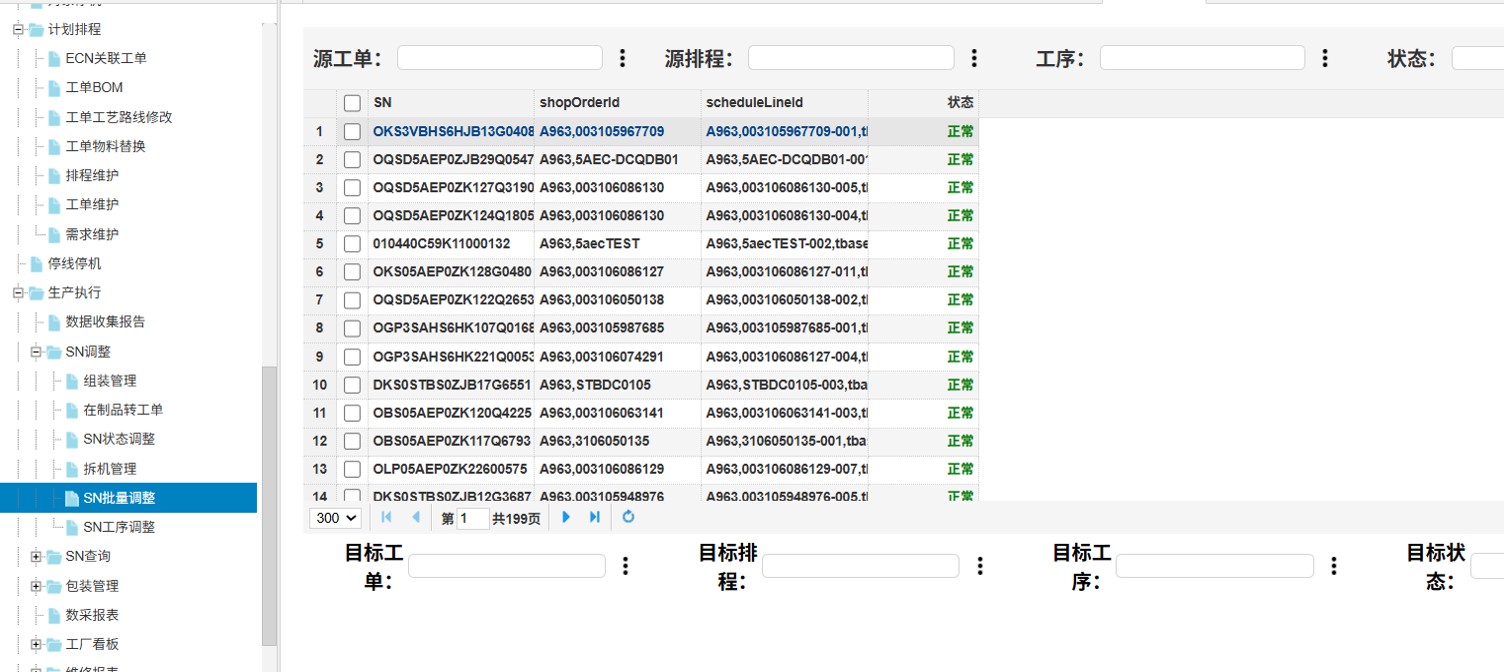This screenshot has width=1504, height=672.
Task: Open the three-dot picker beside 源排程
Action: tap(974, 58)
